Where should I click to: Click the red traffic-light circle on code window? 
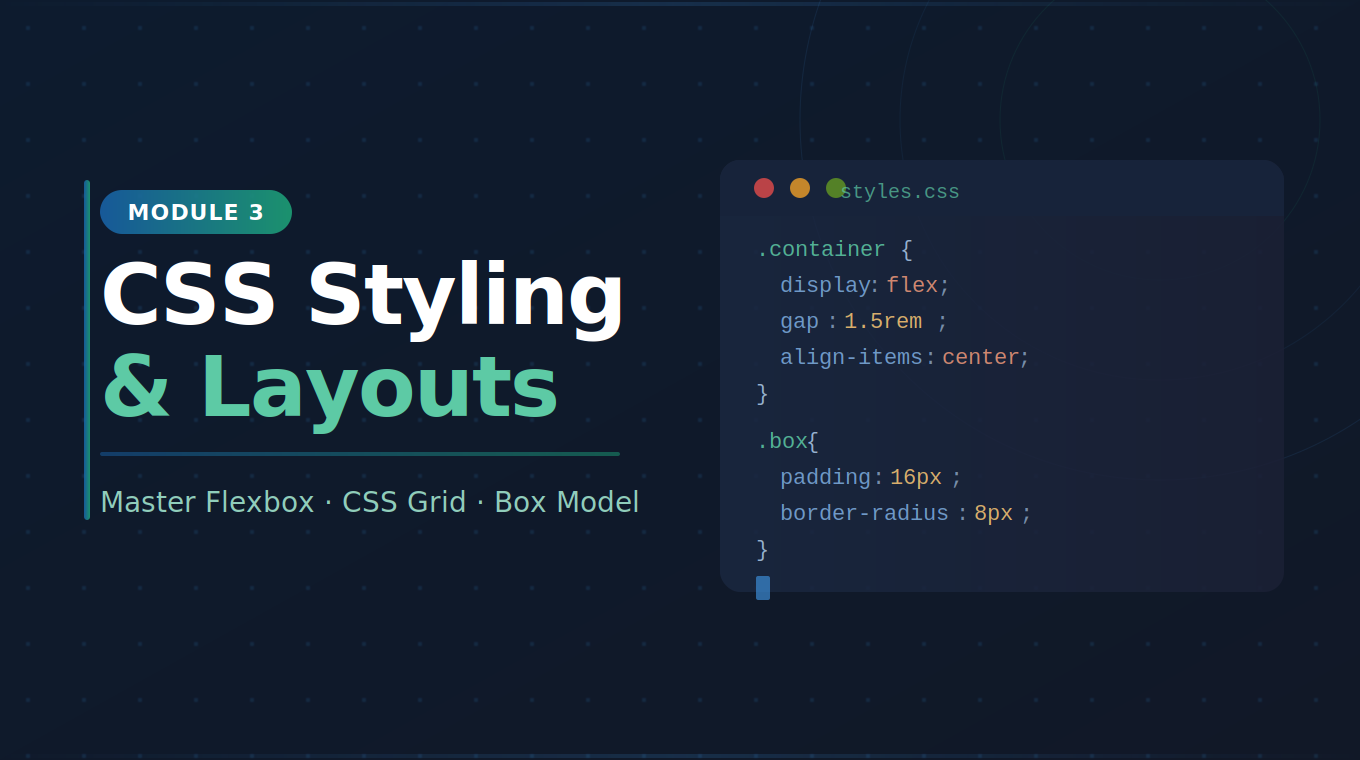tap(764, 187)
